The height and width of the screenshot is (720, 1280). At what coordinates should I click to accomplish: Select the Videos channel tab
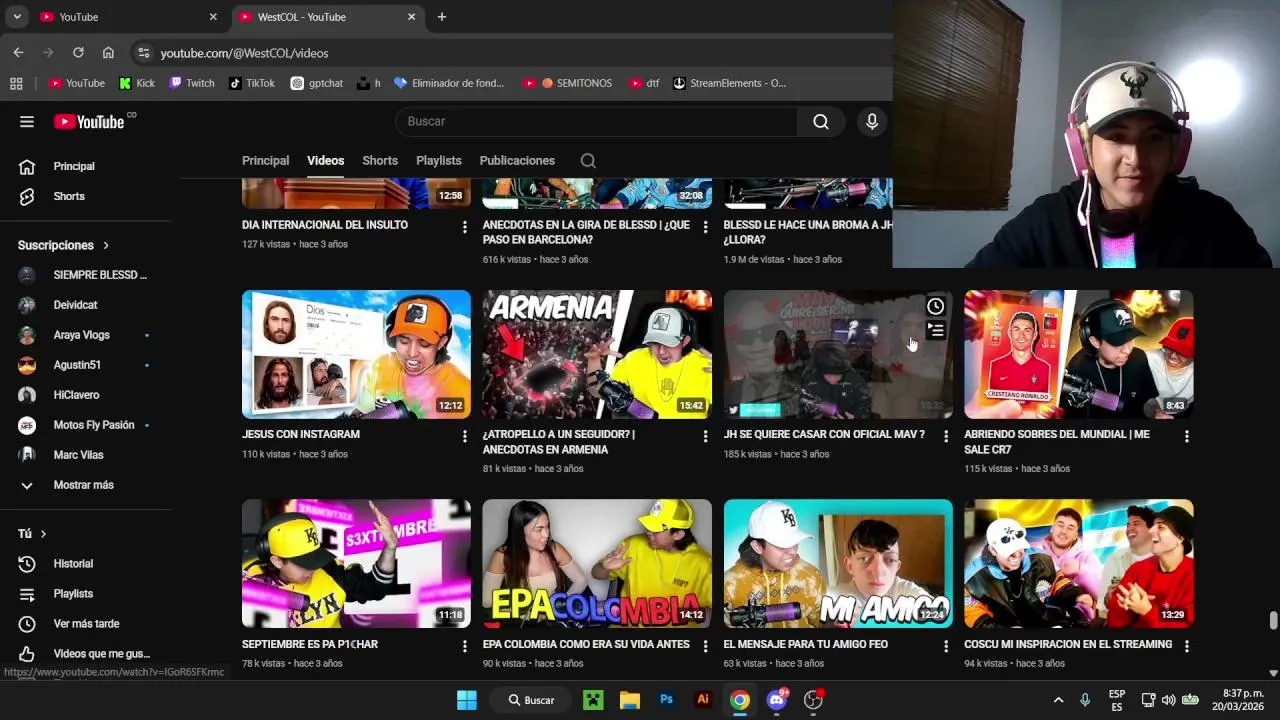pos(325,161)
